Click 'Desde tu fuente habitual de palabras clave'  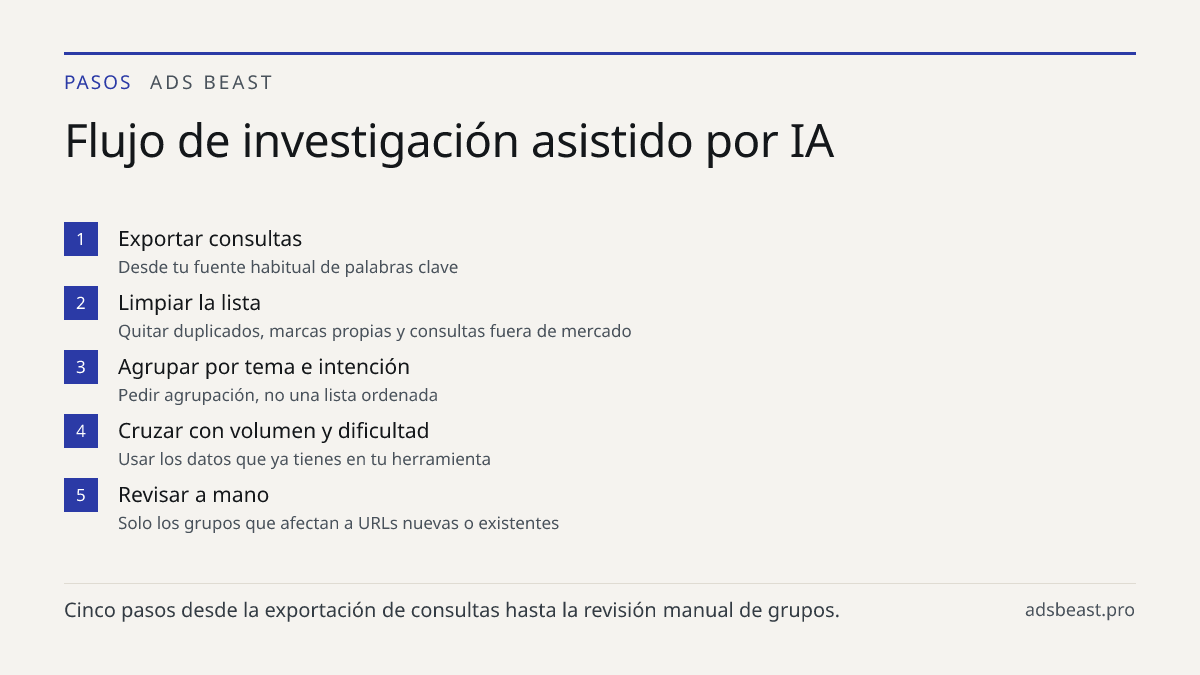[288, 267]
